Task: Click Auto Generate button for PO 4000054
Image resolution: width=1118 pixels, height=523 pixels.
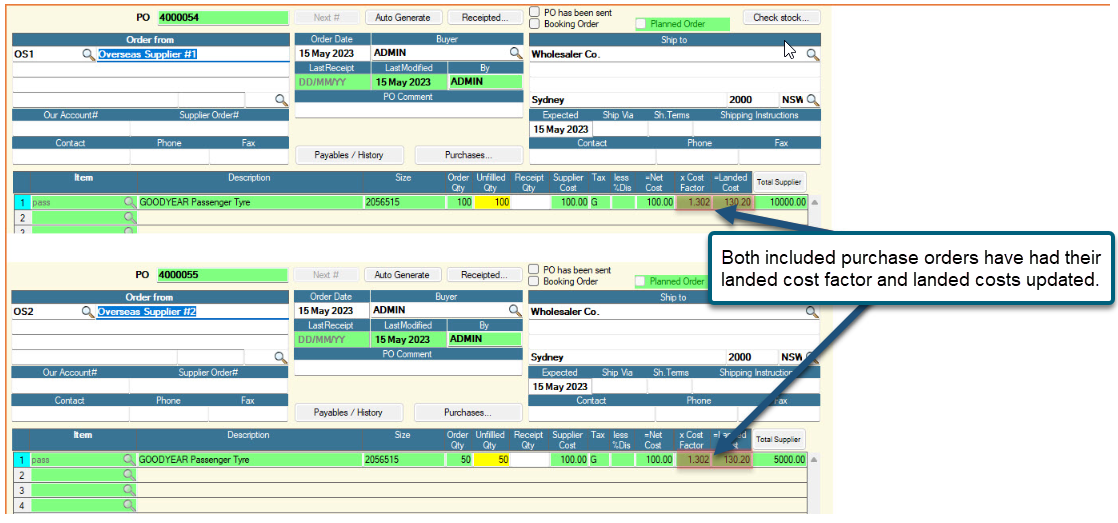Action: 404,17
